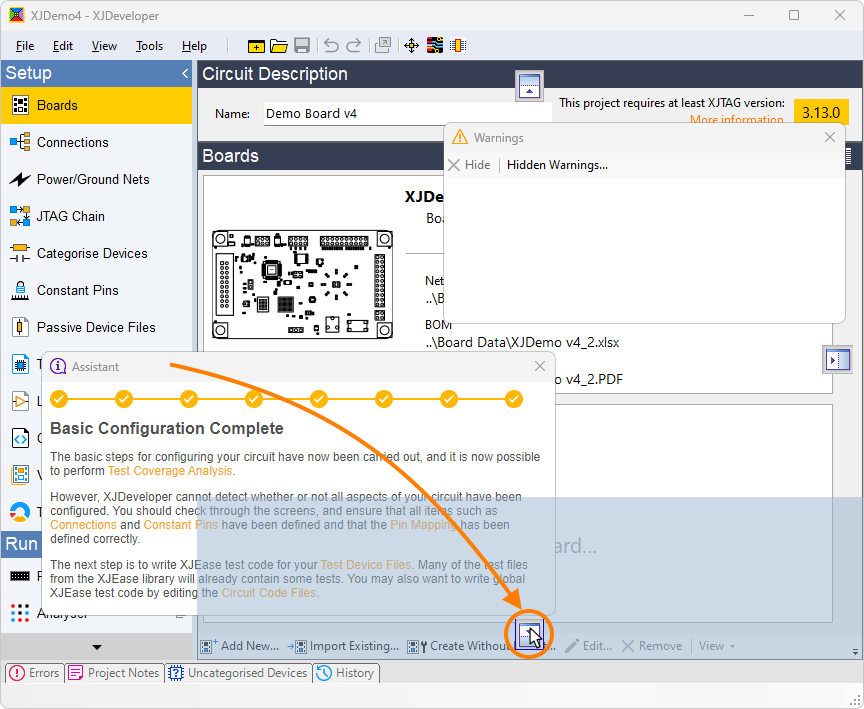Image resolution: width=864 pixels, height=709 pixels.
Task: Open the JTAG Chain setup screen
Action: coord(70,216)
